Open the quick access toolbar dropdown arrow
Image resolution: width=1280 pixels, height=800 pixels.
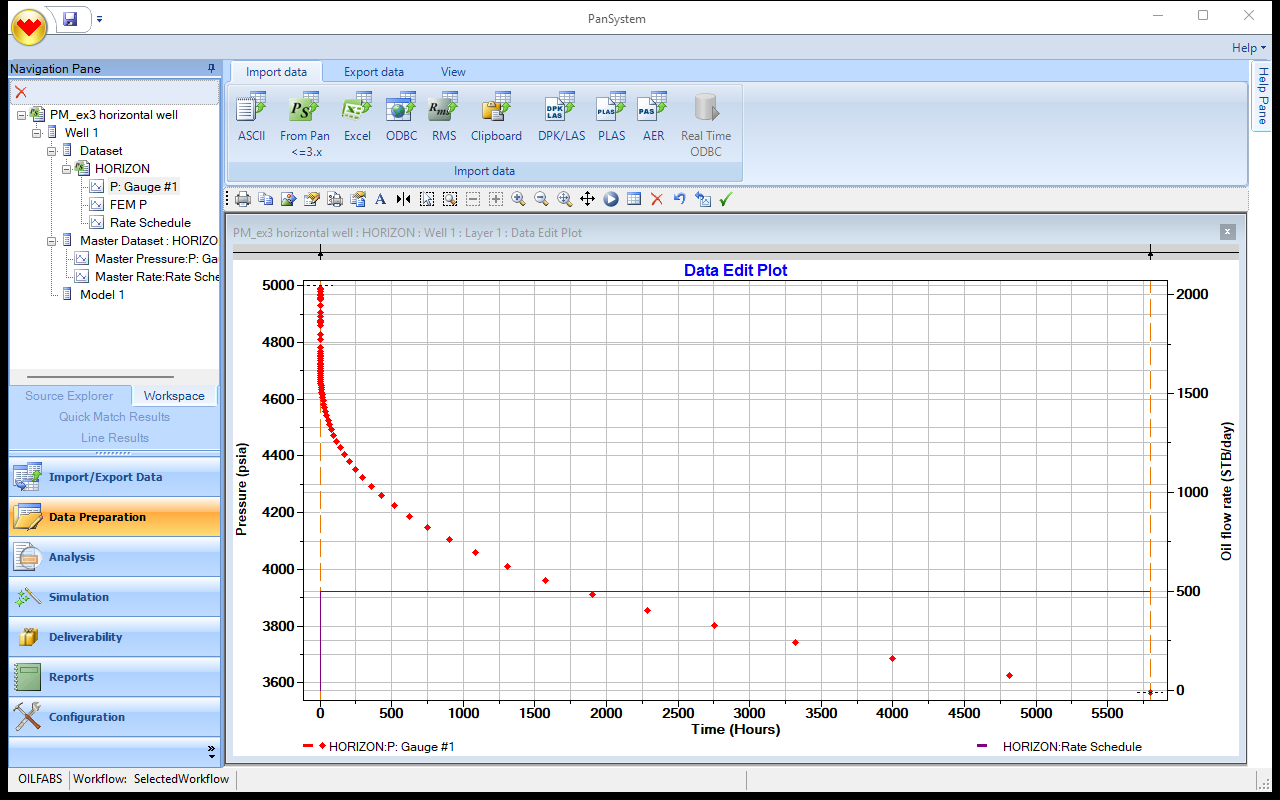[x=100, y=19]
